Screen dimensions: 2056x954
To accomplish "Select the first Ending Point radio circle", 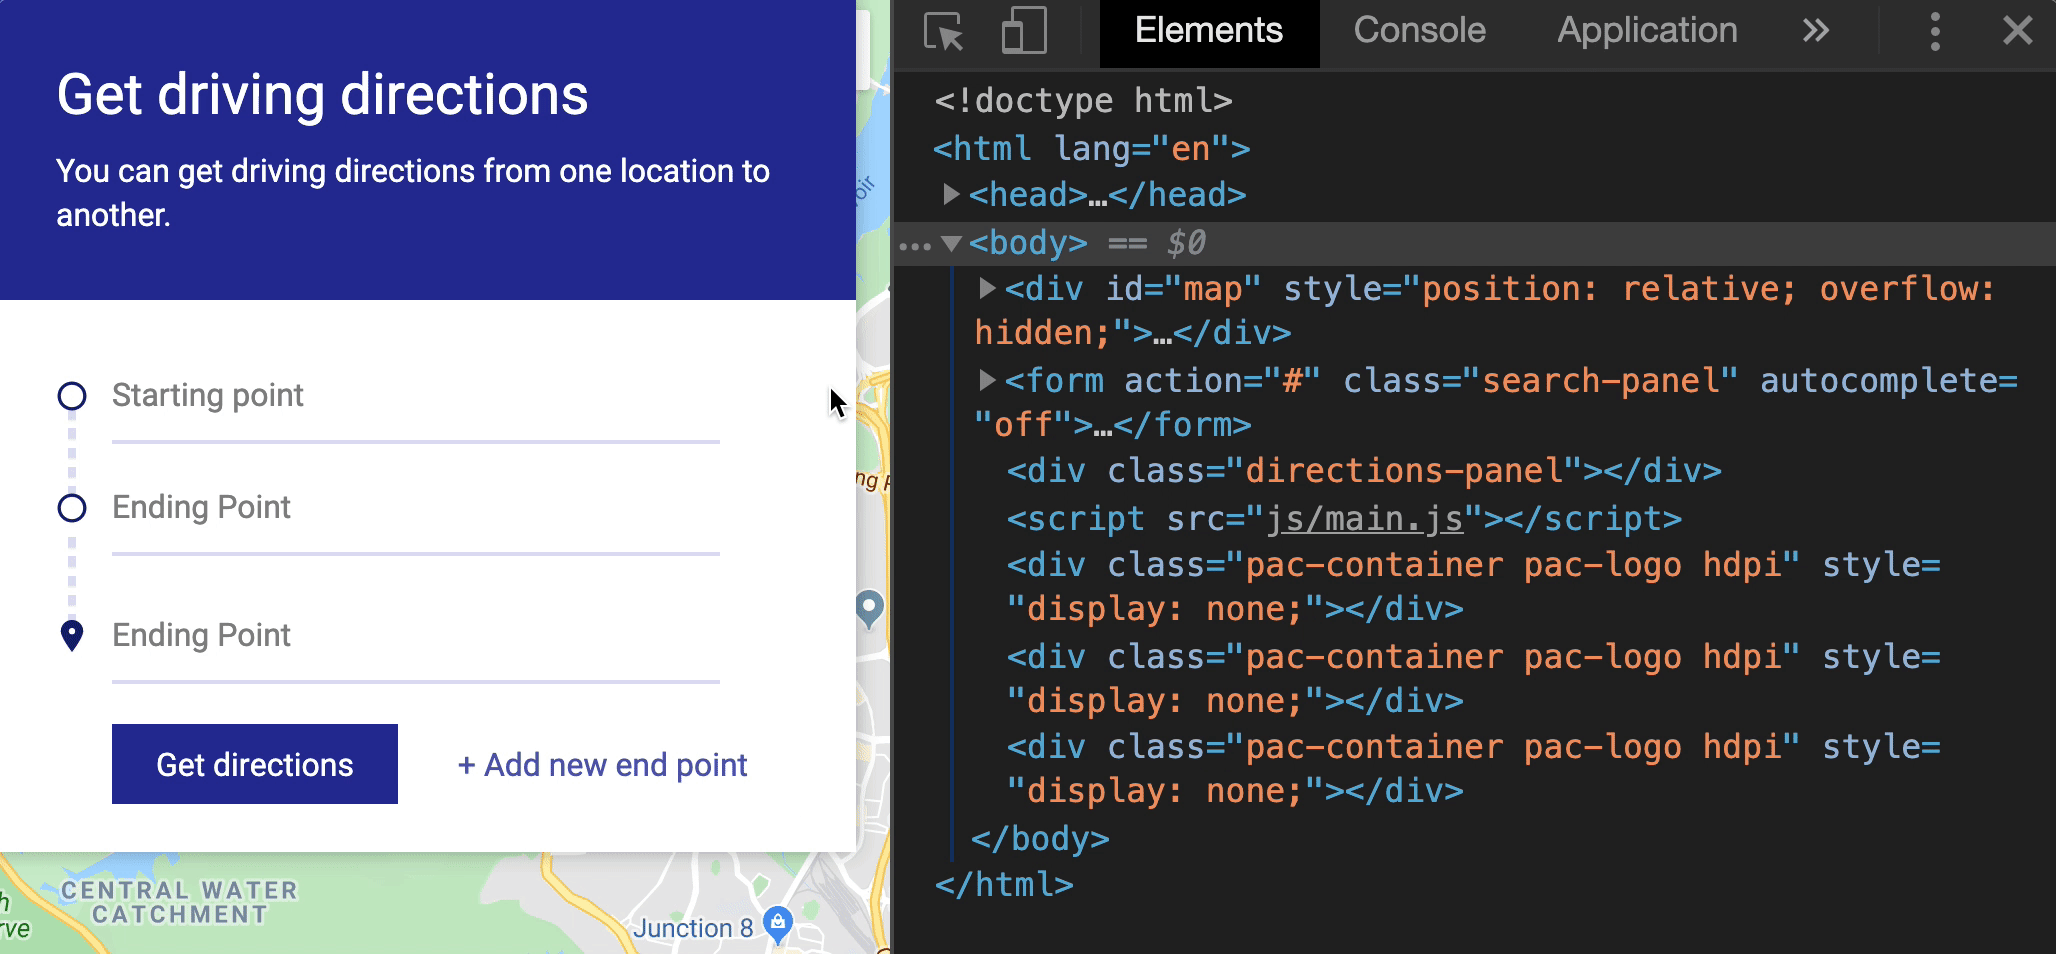I will 71,508.
